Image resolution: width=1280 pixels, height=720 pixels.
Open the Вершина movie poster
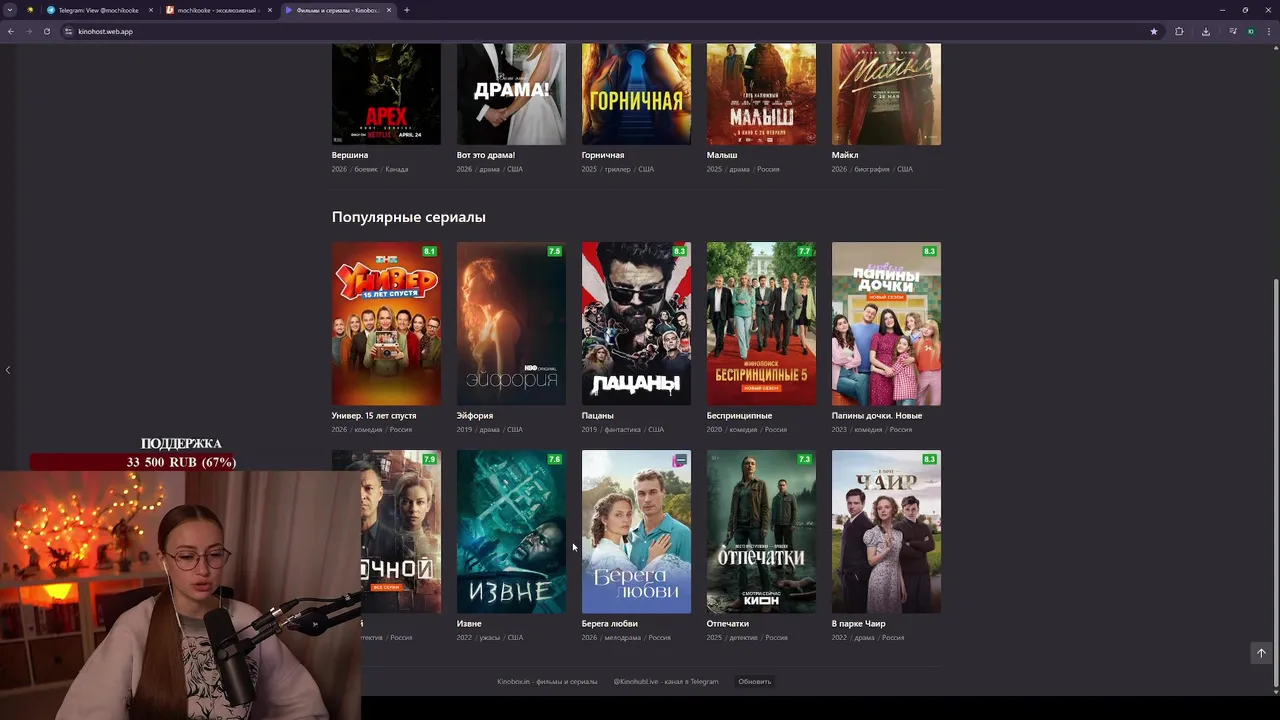[386, 94]
